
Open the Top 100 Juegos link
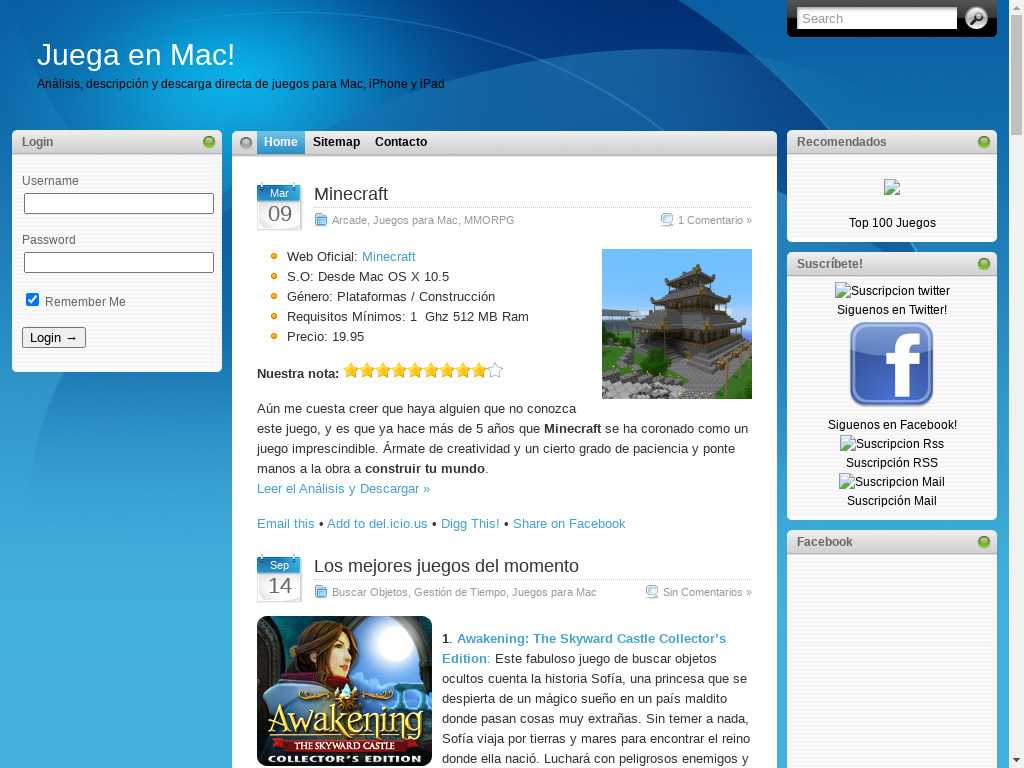892,223
